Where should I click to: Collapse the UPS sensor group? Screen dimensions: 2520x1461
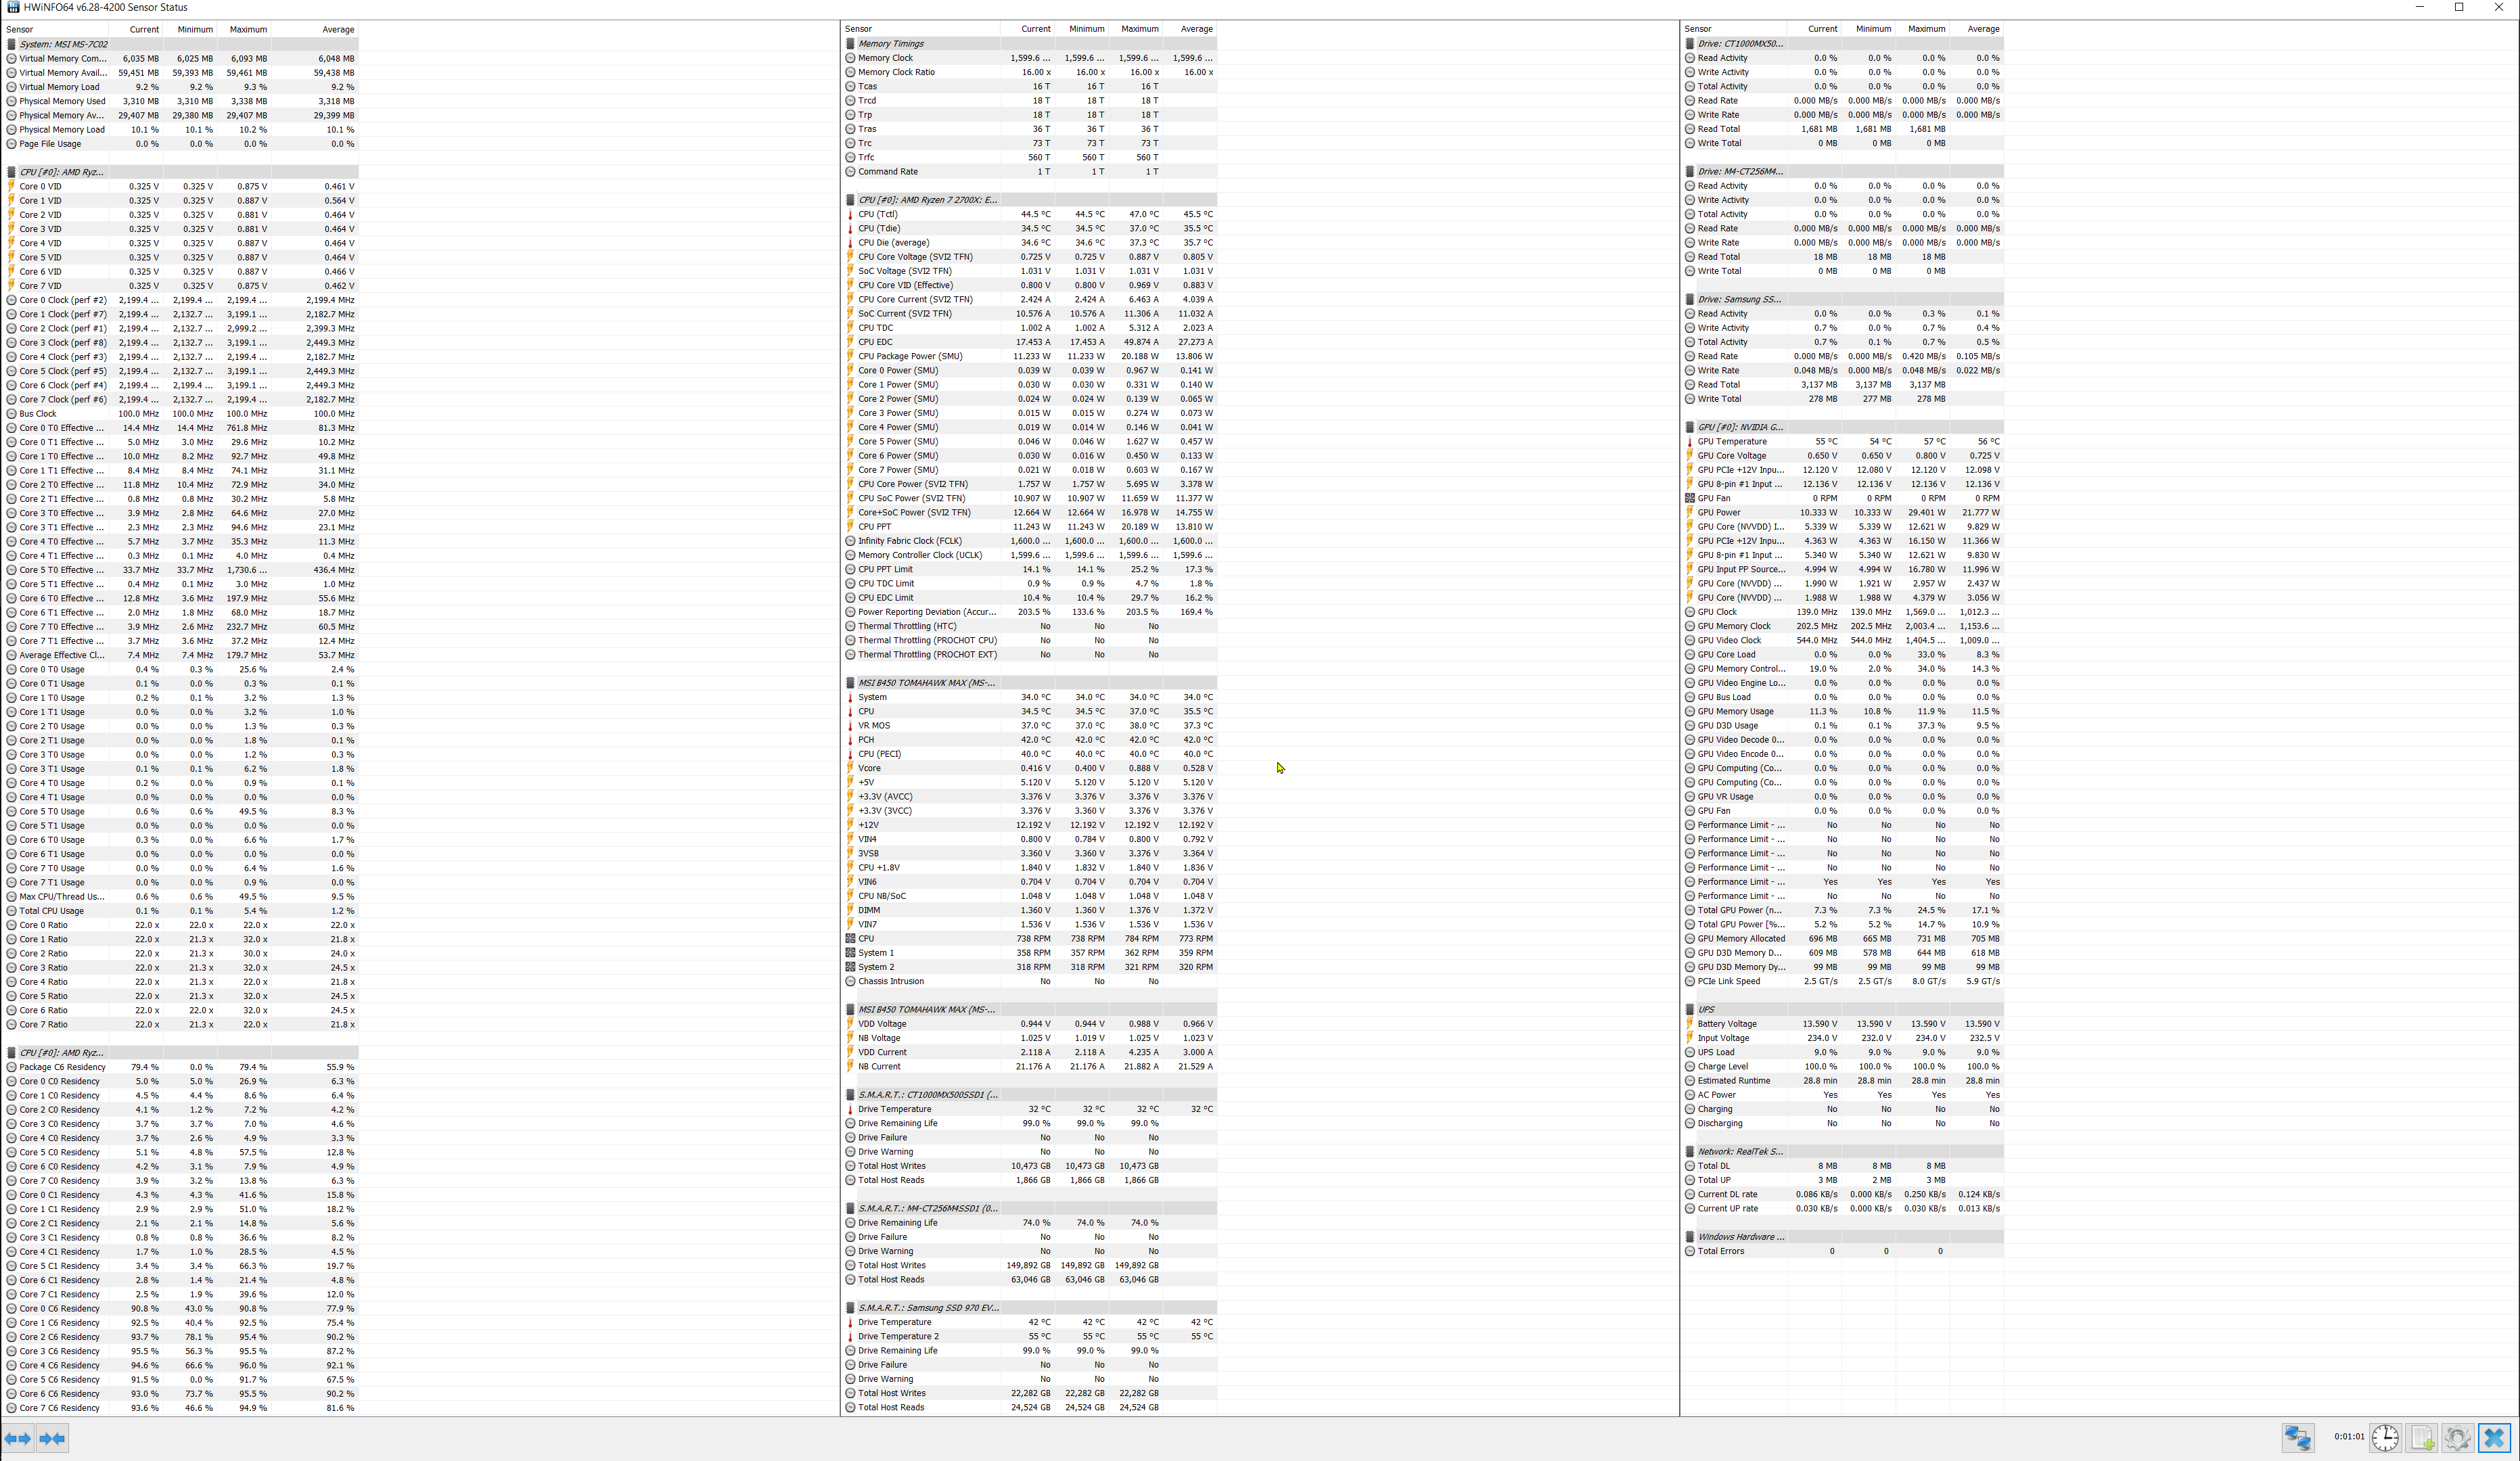click(x=1705, y=1009)
